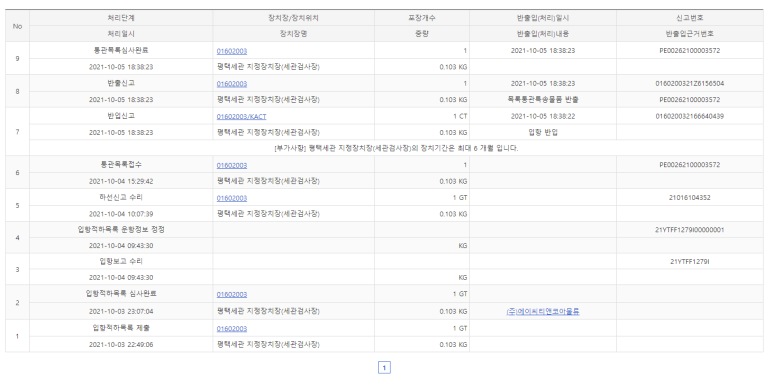The width and height of the screenshot is (773, 375).
Task: Select PE00262100003572 below 0160200321Z6156504
Action: point(690,100)
